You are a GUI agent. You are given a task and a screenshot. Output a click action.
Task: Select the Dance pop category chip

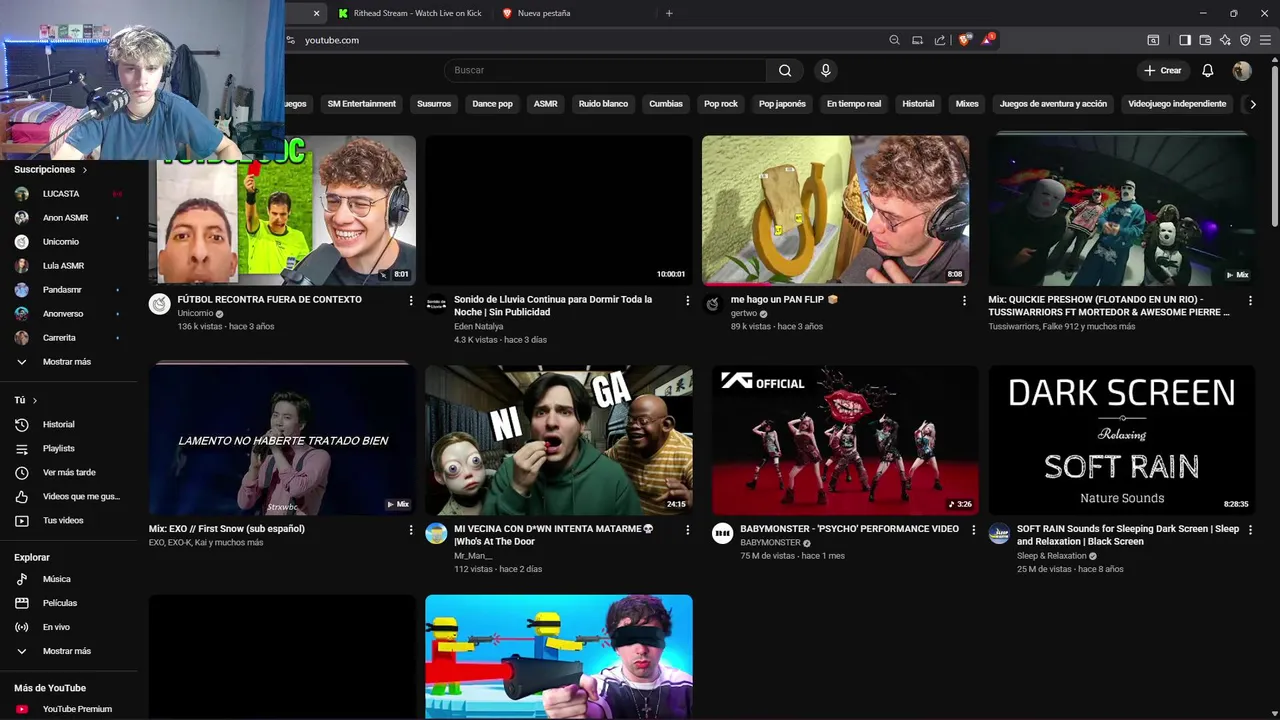click(492, 104)
